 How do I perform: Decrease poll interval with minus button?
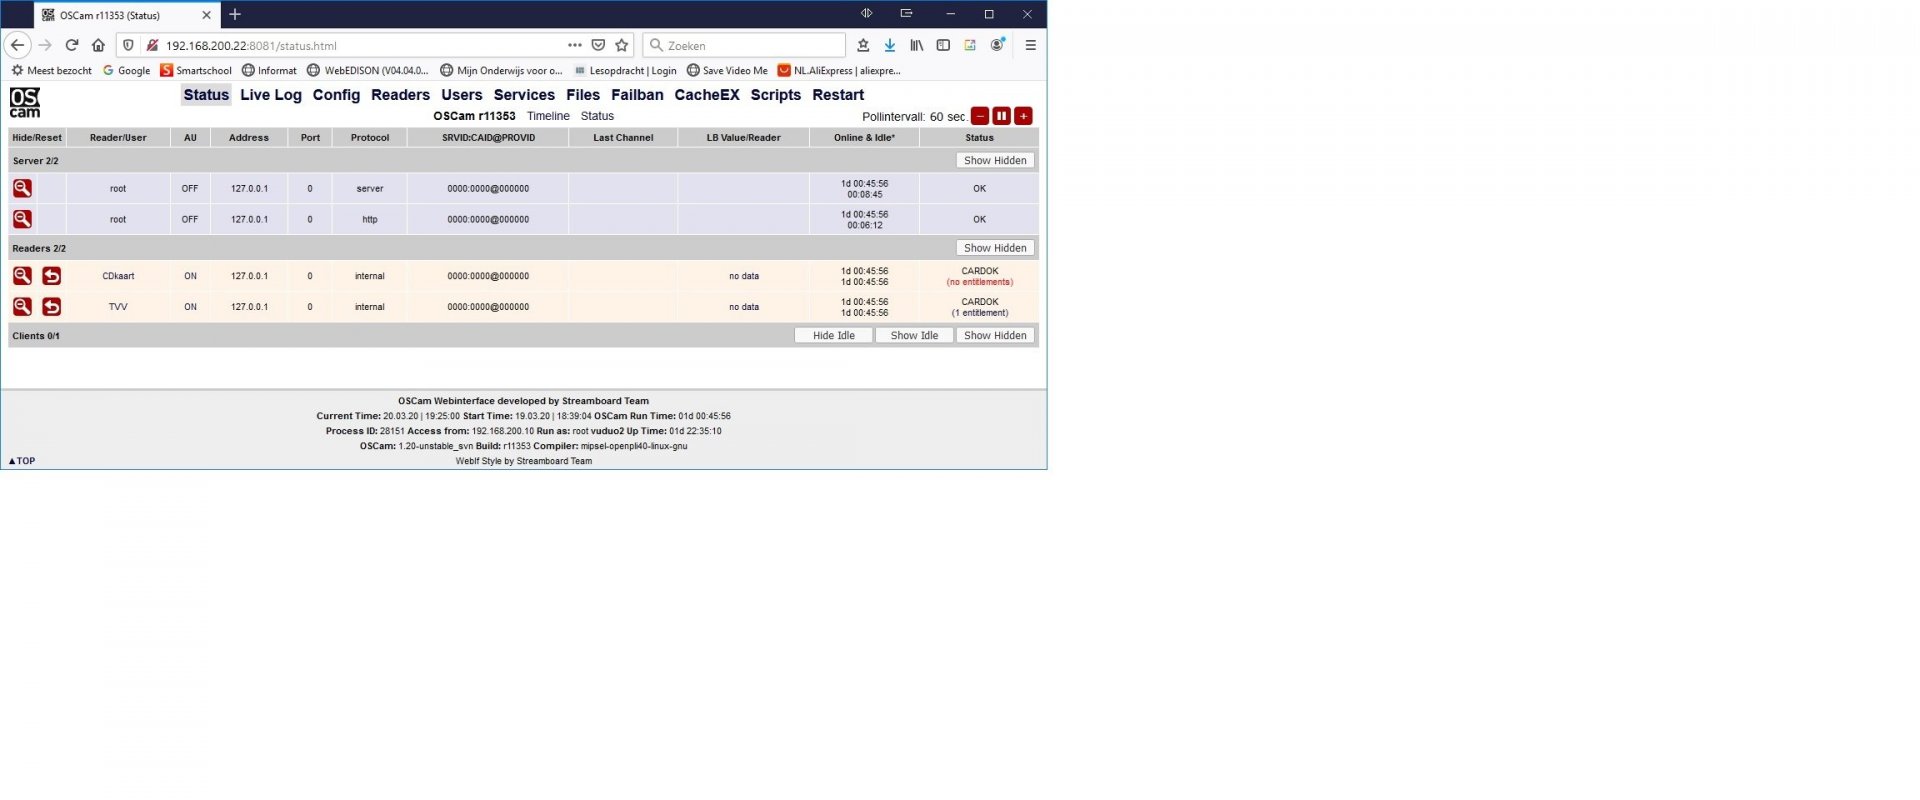coord(980,116)
